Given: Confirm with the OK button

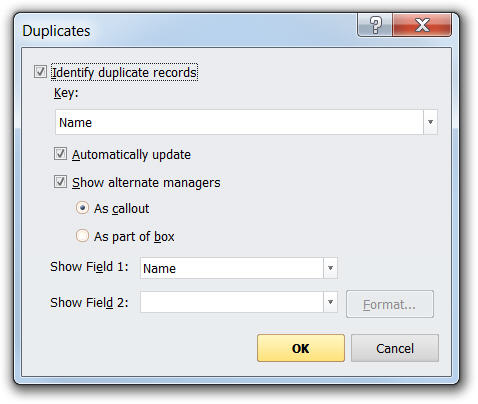Looking at the screenshot, I should click(301, 348).
